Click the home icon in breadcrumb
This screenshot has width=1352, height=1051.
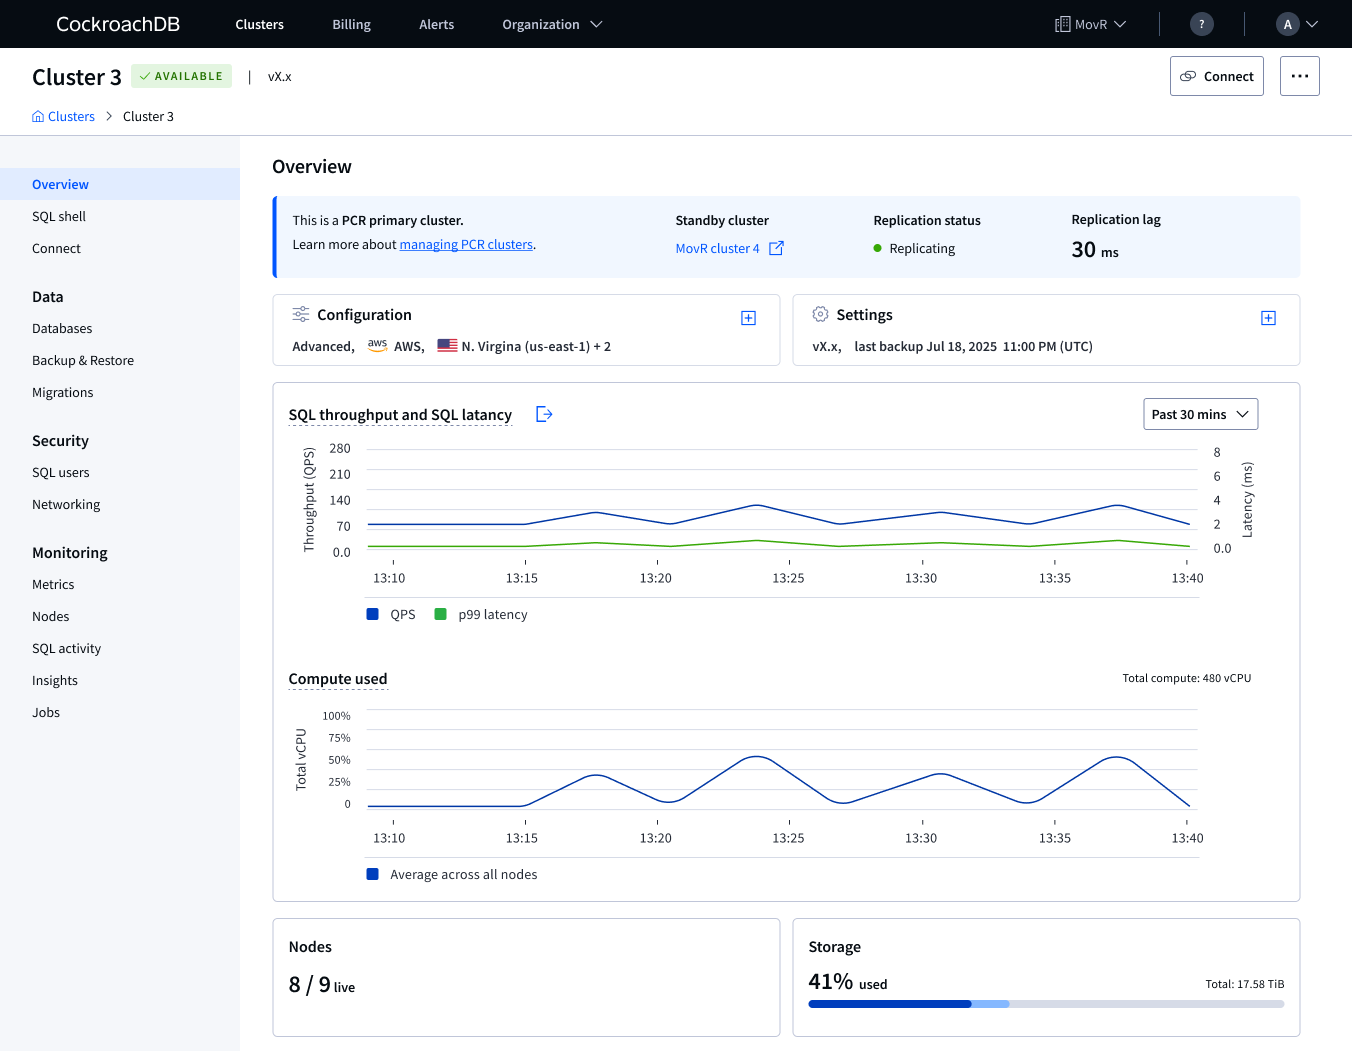click(x=38, y=116)
